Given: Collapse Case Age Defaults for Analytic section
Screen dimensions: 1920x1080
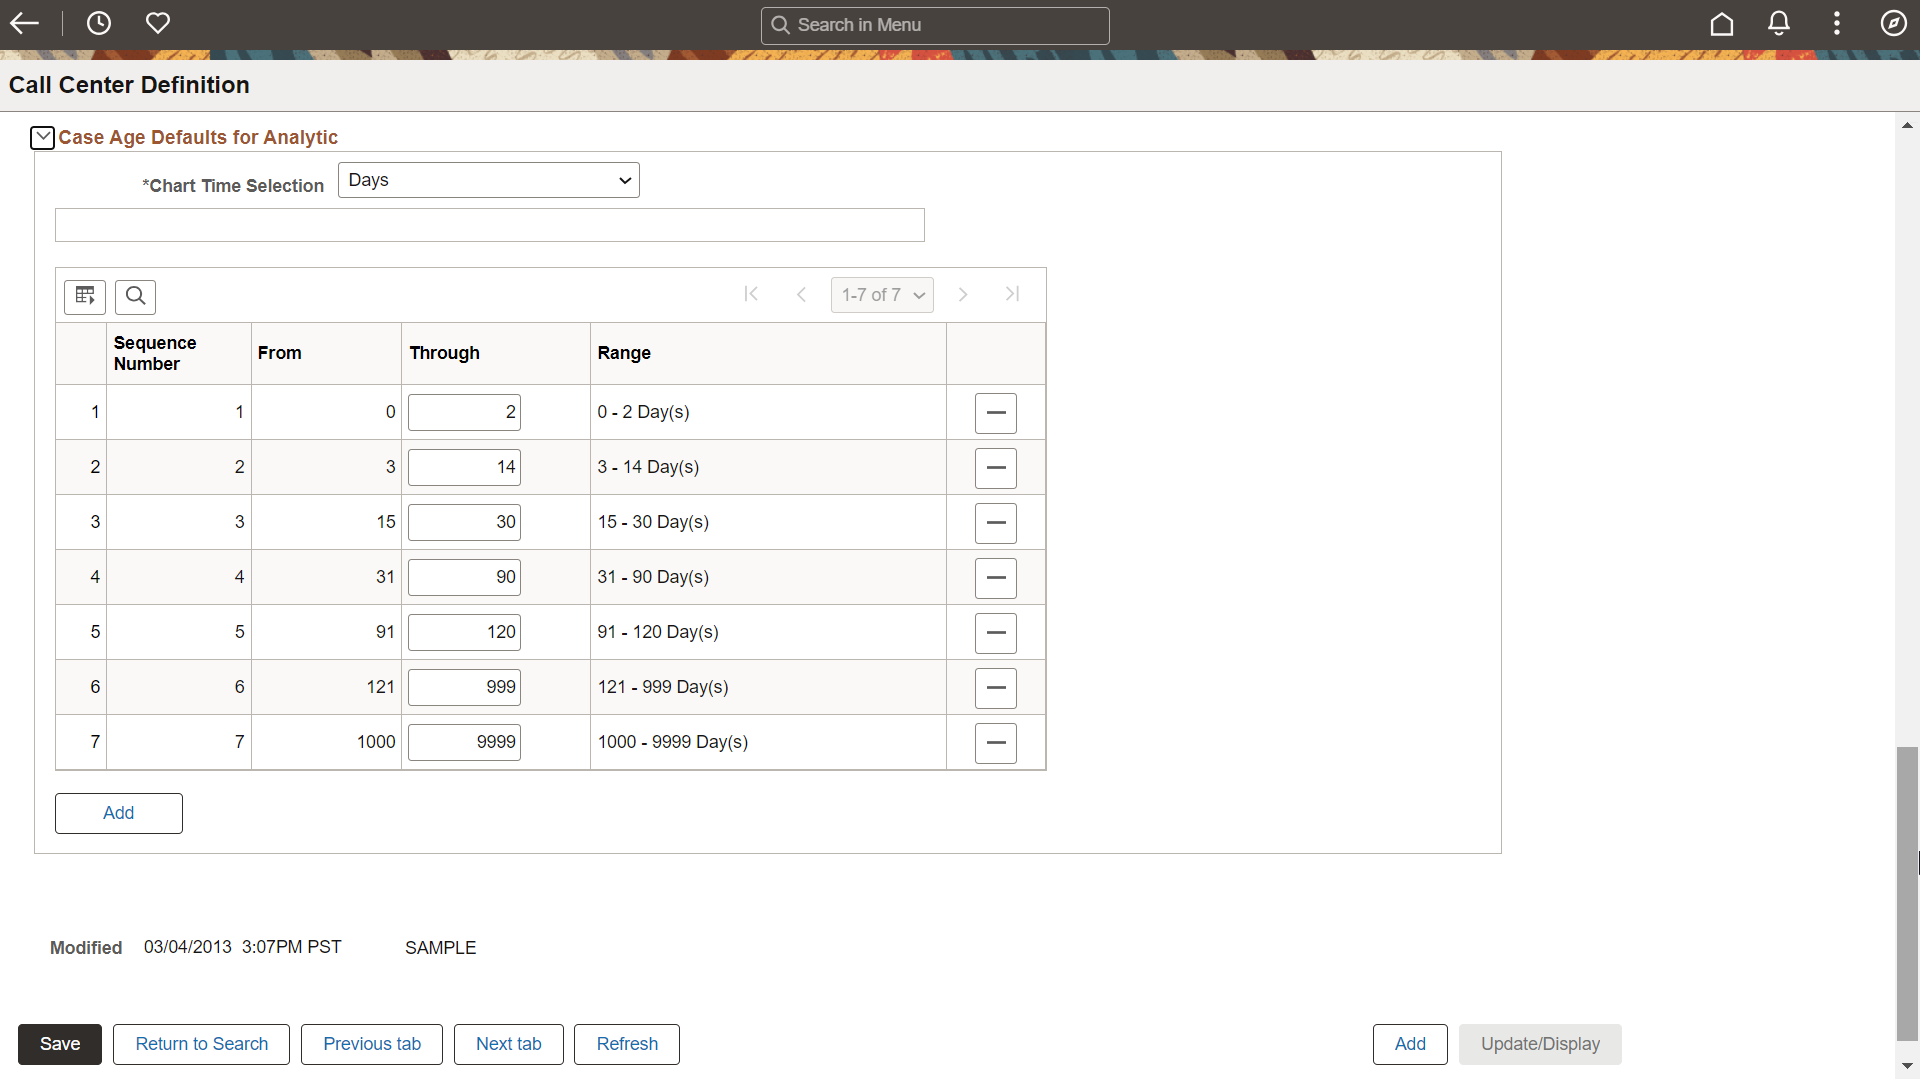Looking at the screenshot, I should coord(42,138).
